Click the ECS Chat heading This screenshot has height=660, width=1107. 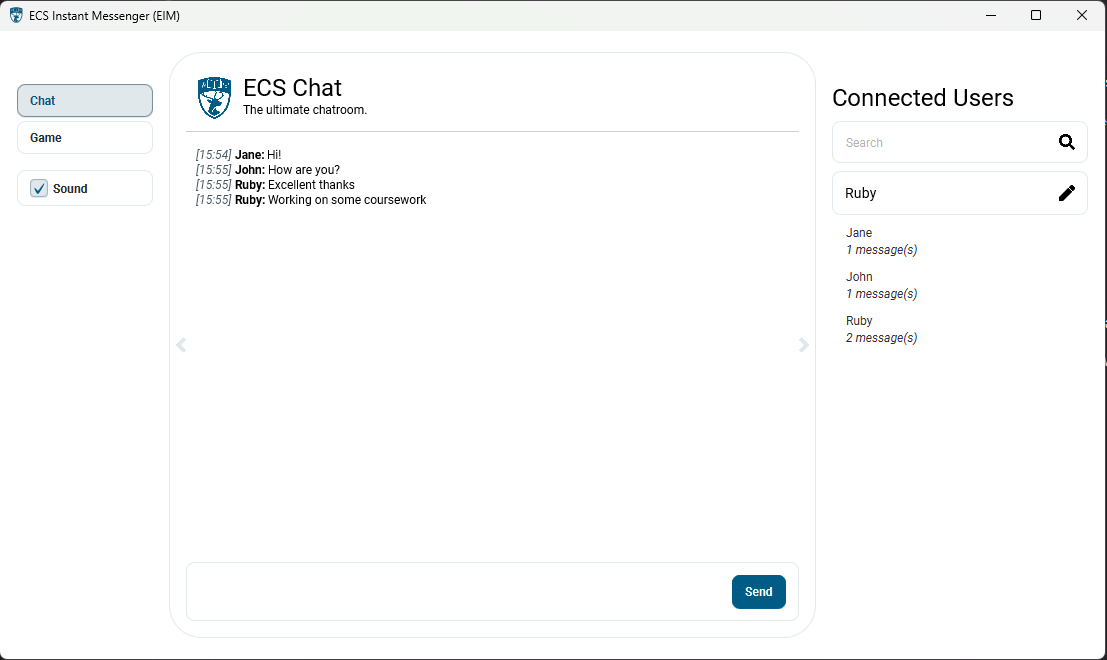click(292, 88)
